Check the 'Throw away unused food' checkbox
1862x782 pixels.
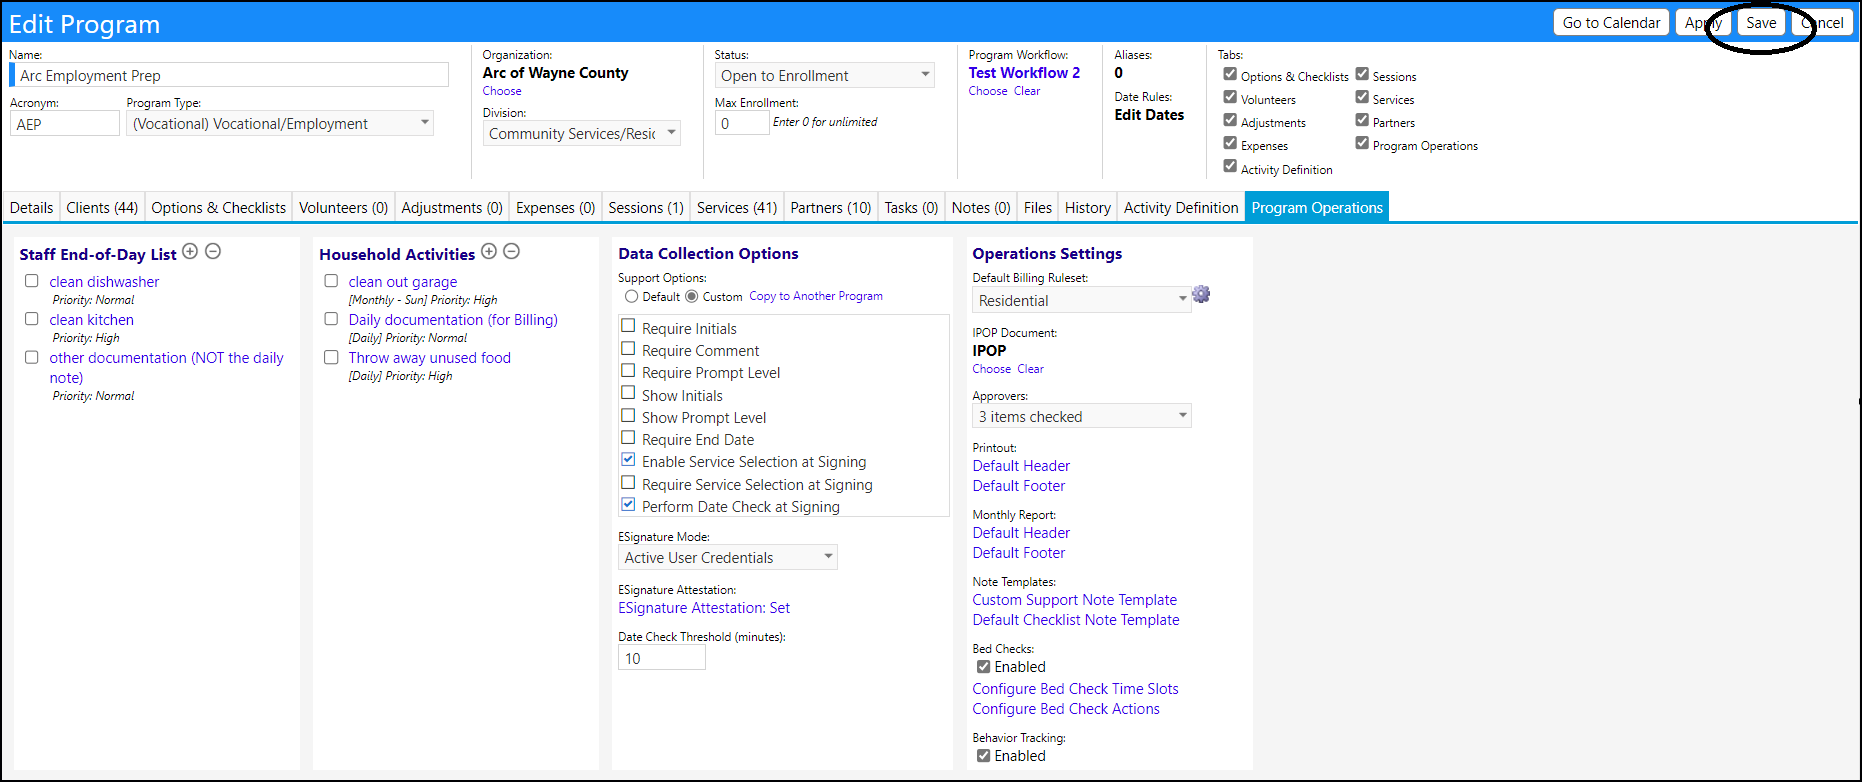point(331,357)
